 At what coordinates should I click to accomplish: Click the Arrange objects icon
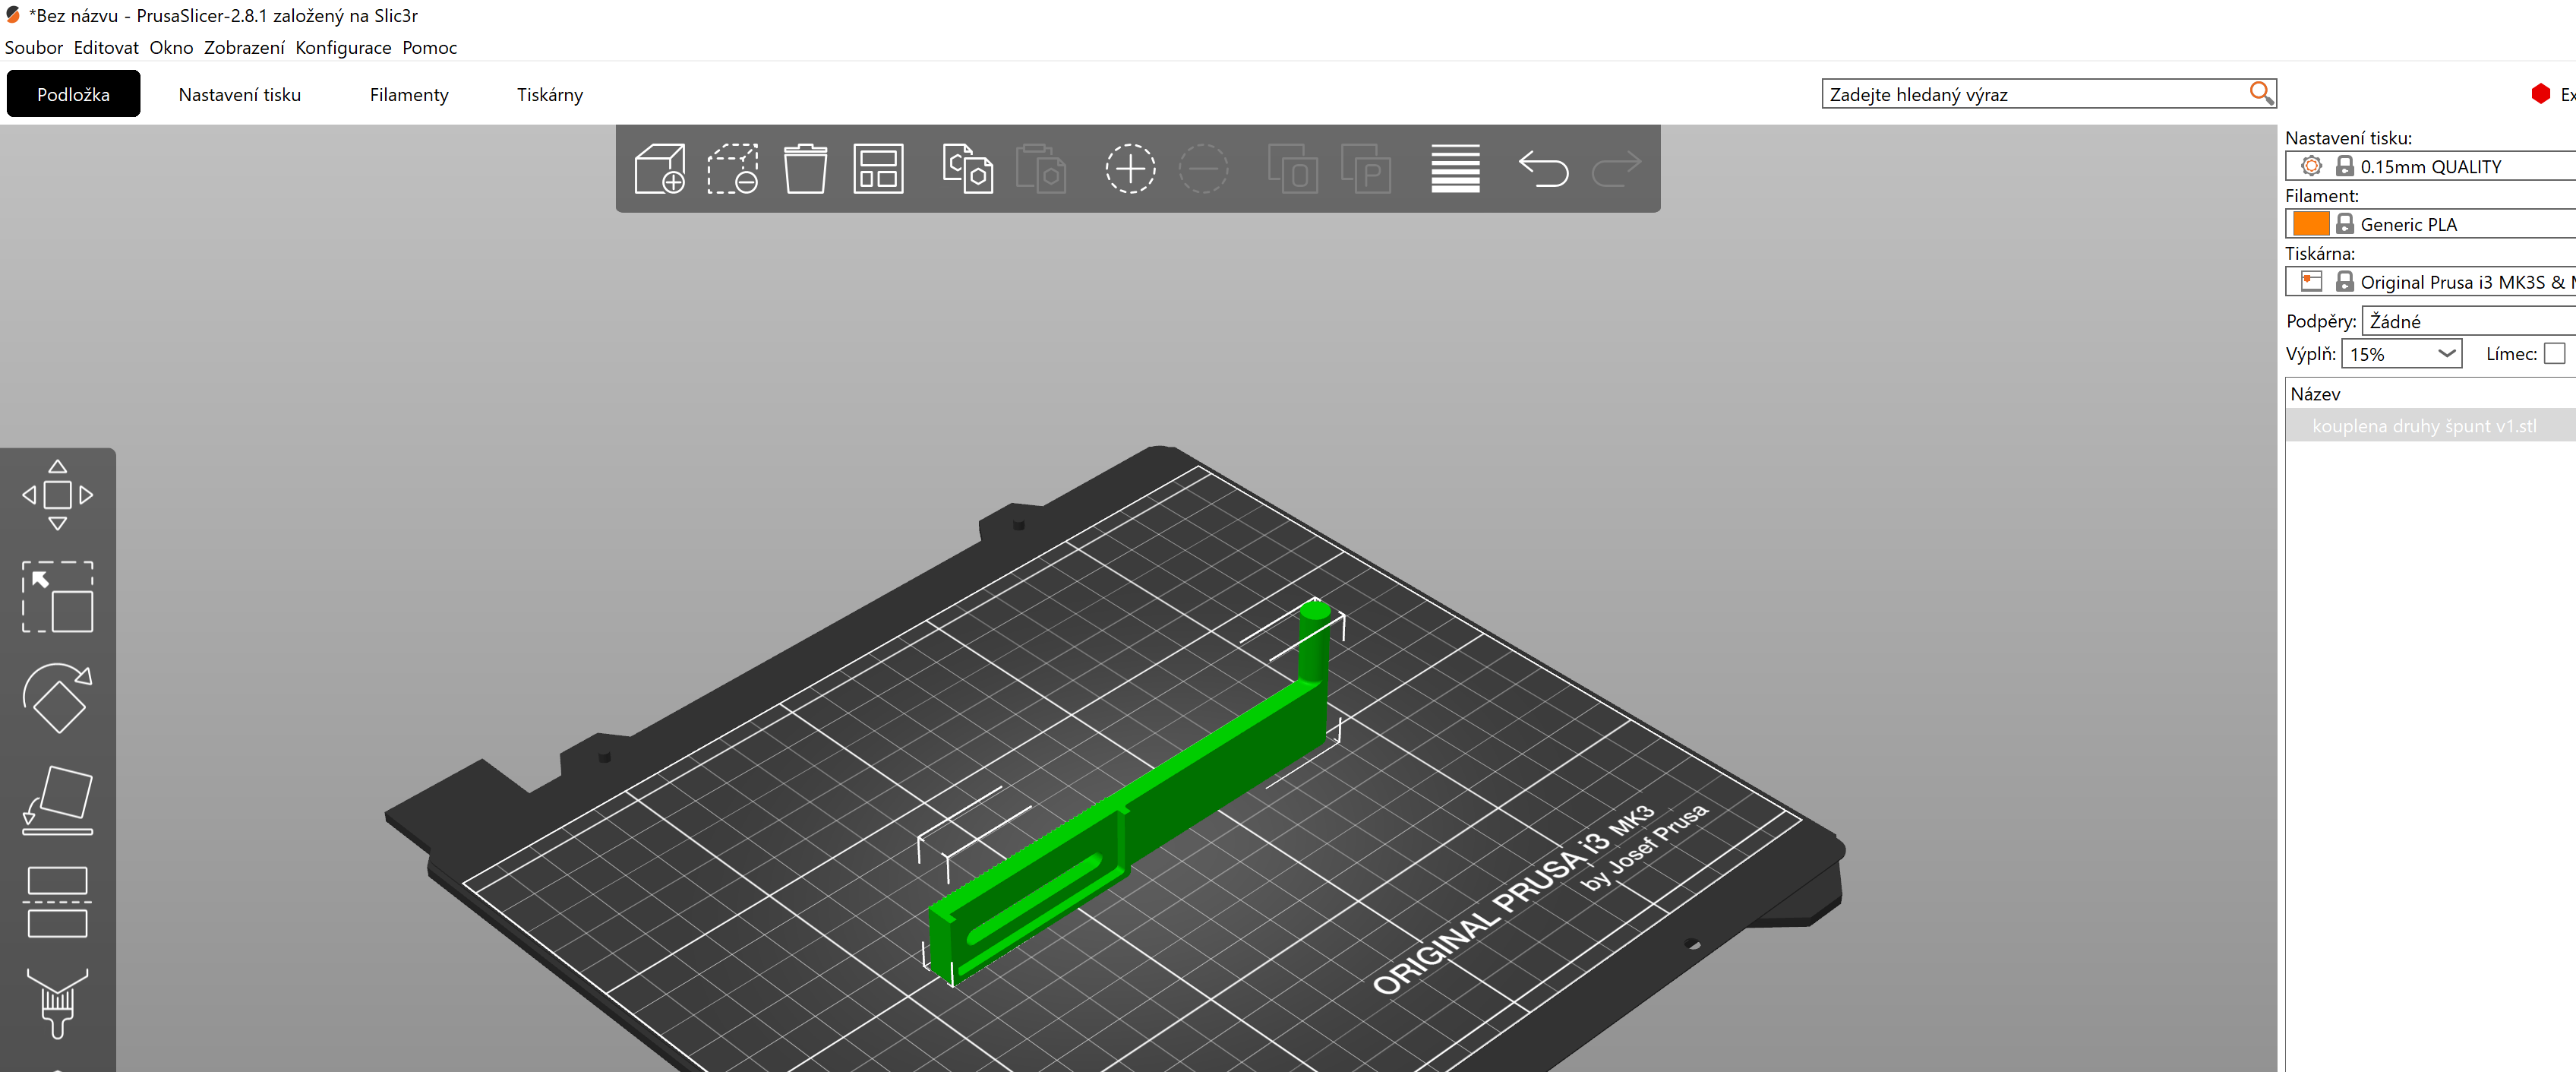(878, 168)
